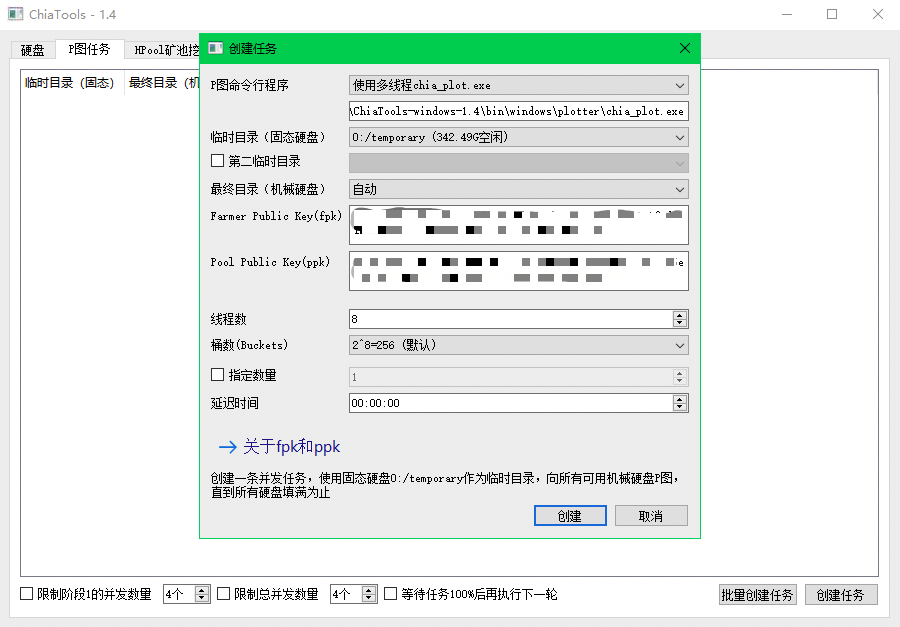Screen dimensions: 900x627
Task: Click the 临时目录 (固态) column header
Action: [70, 83]
